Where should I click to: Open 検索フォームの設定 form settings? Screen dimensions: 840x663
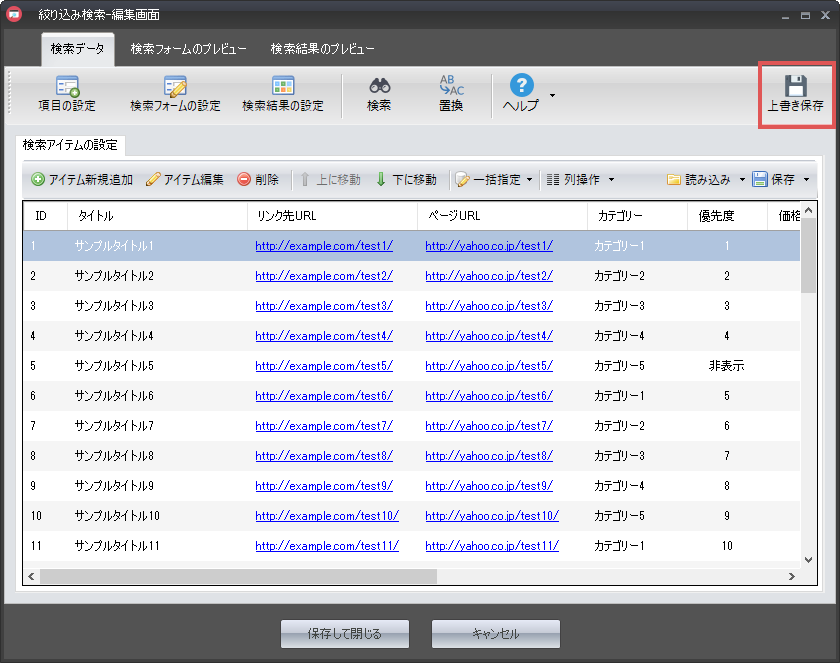click(175, 87)
